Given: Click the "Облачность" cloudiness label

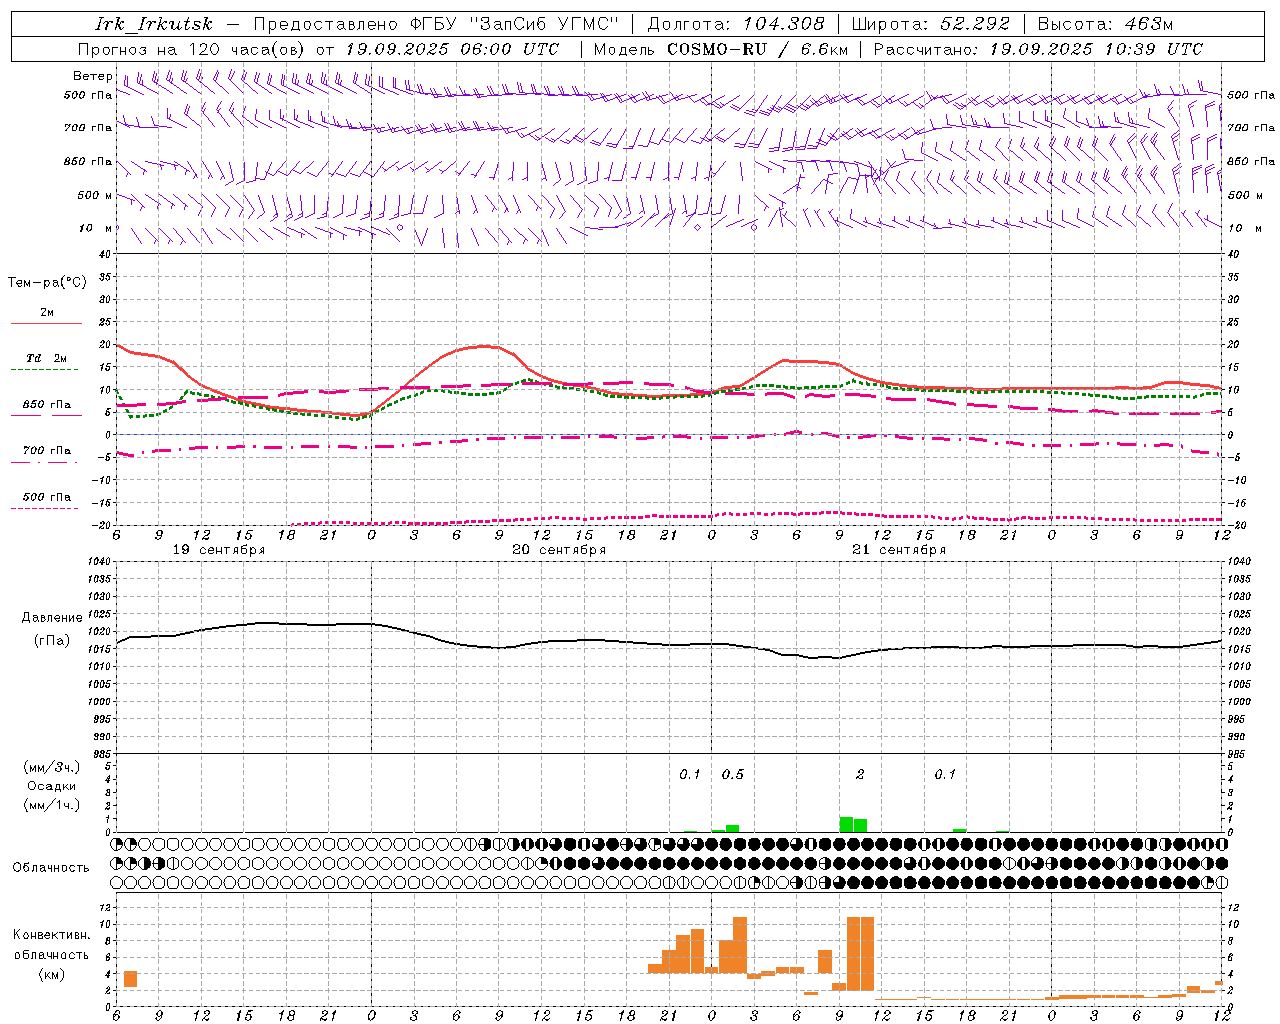Looking at the screenshot, I should [51, 867].
